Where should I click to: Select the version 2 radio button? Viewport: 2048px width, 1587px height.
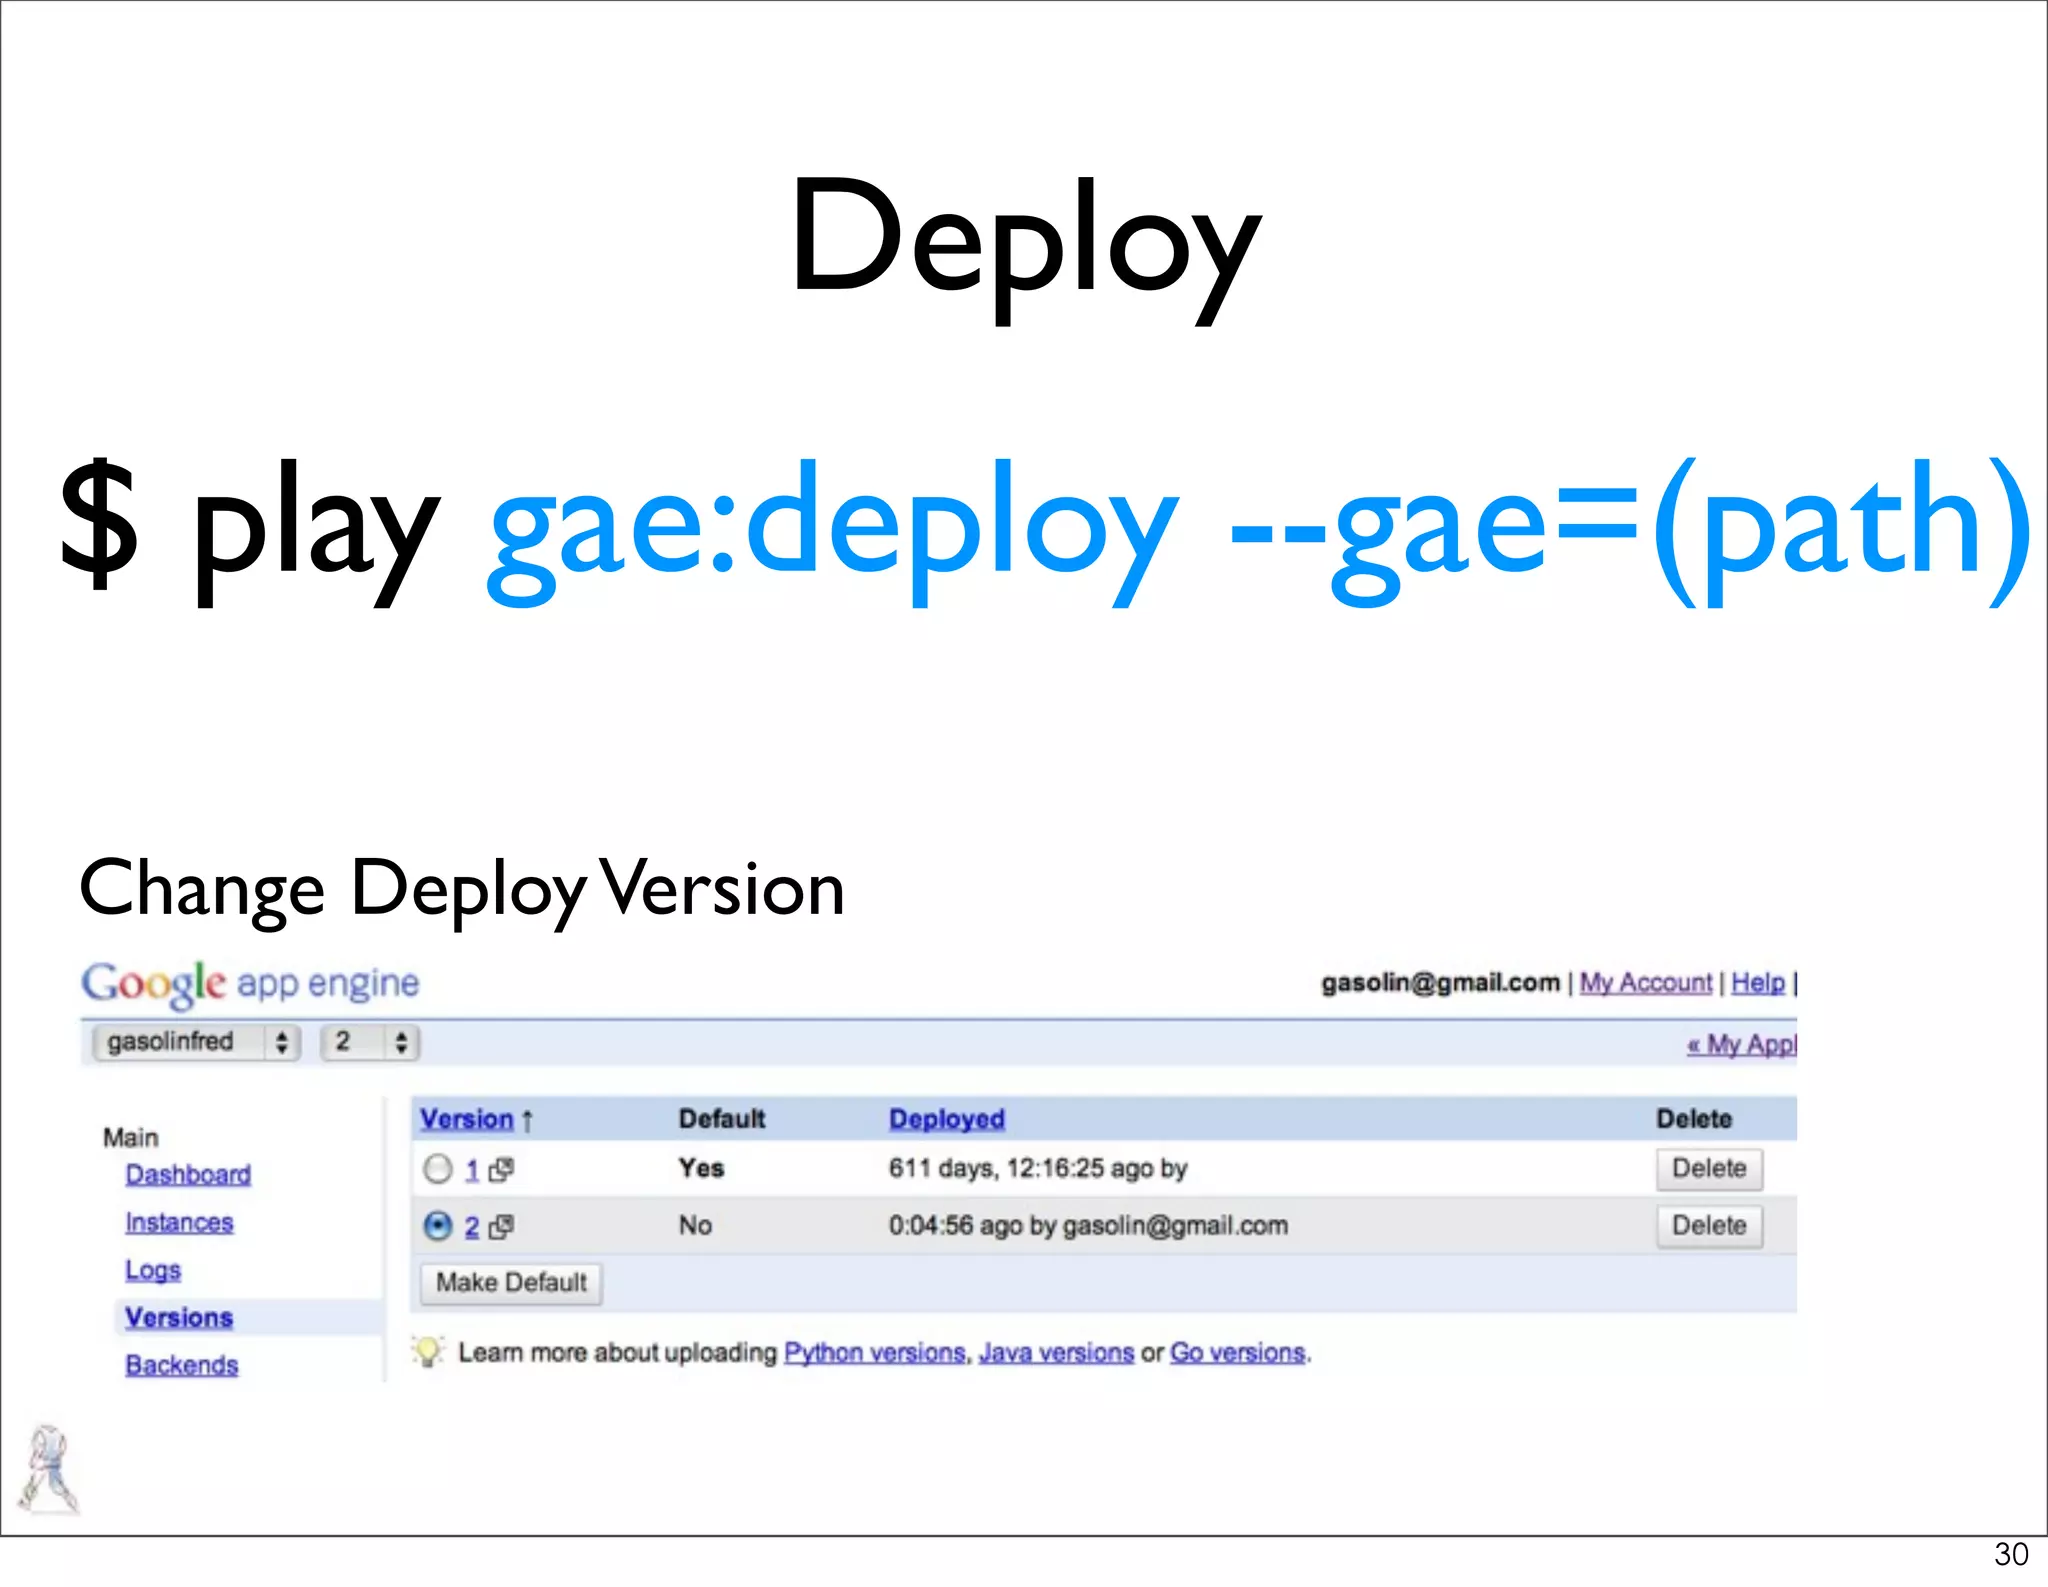point(438,1226)
